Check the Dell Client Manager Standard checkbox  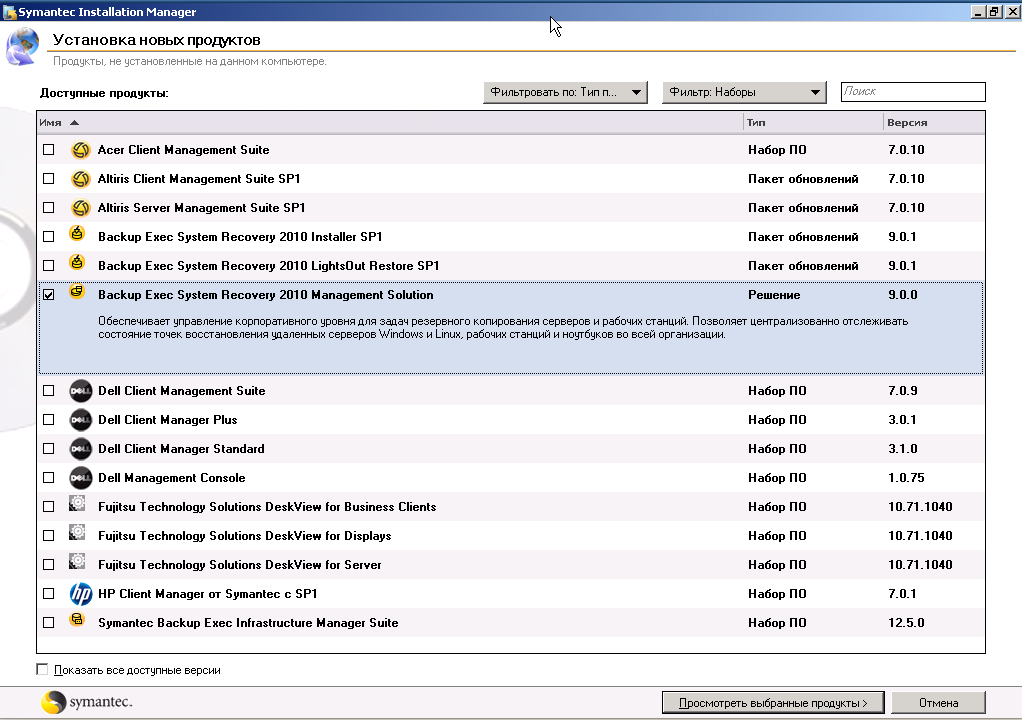tap(49, 449)
